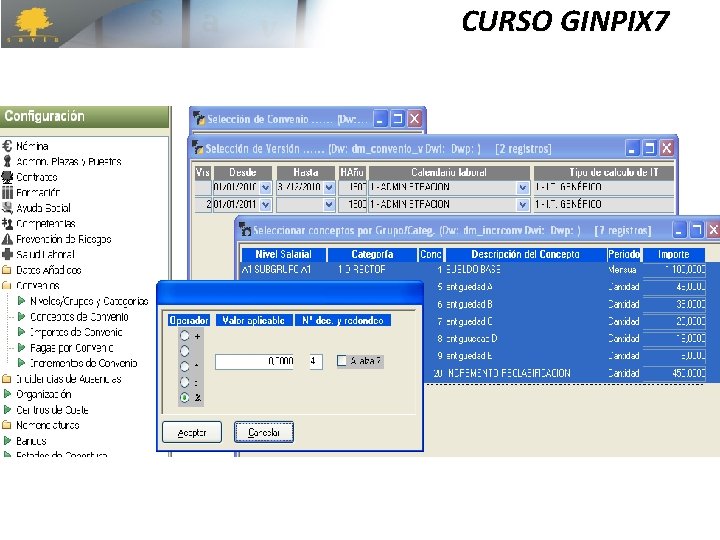This screenshot has width=720, height=540.
Task: Click the Categoría column header
Action: pos(372,254)
